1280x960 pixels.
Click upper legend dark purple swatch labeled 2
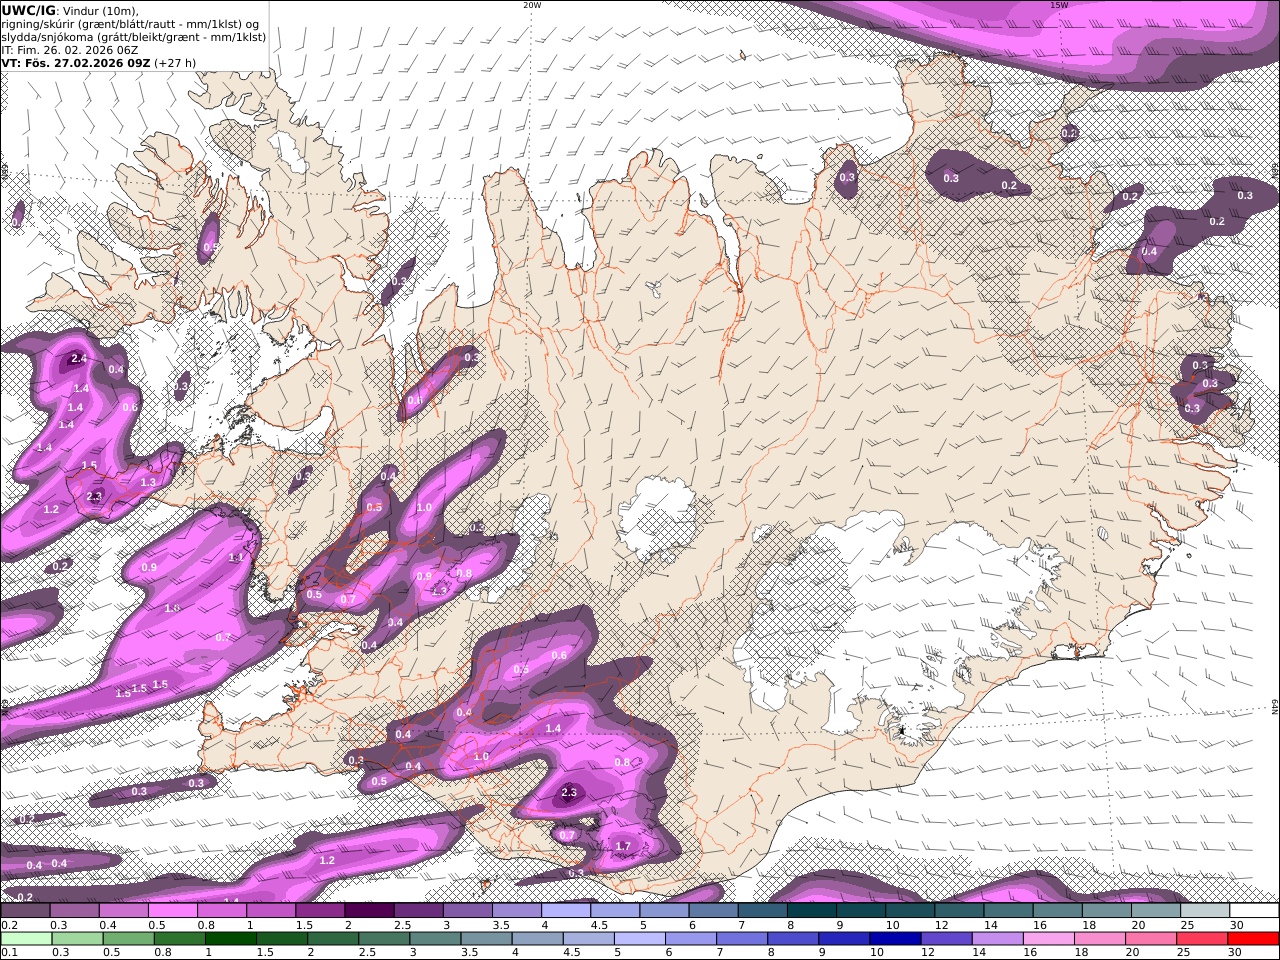click(369, 911)
